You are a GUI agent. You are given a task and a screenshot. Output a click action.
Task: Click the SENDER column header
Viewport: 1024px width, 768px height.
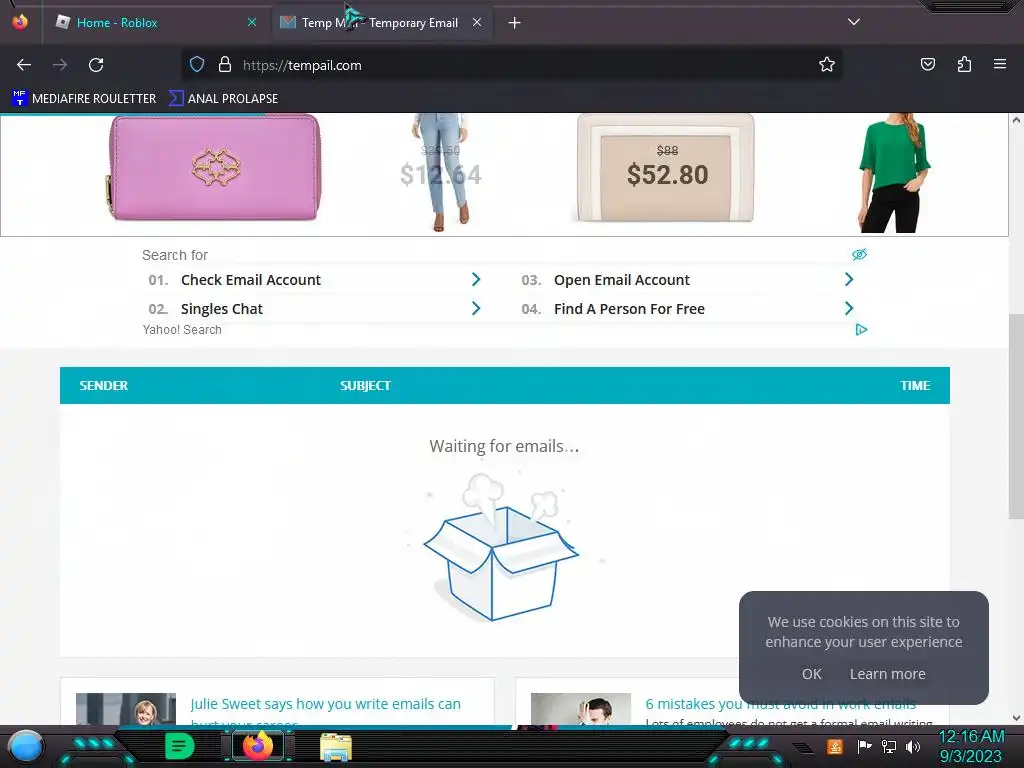(104, 385)
